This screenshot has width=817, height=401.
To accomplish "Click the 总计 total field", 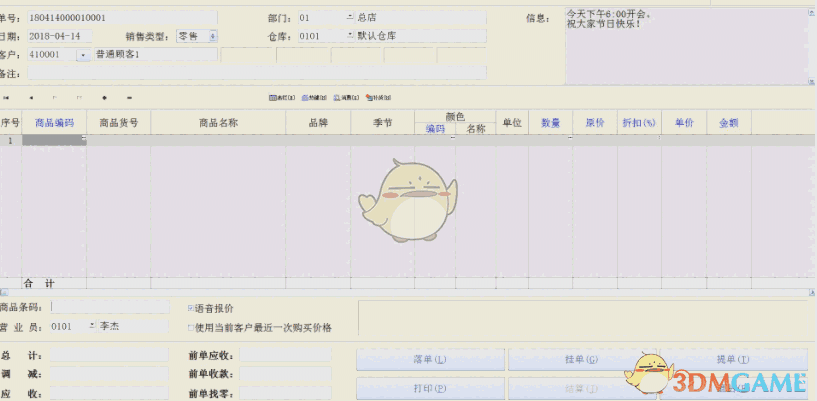I will (x=109, y=355).
